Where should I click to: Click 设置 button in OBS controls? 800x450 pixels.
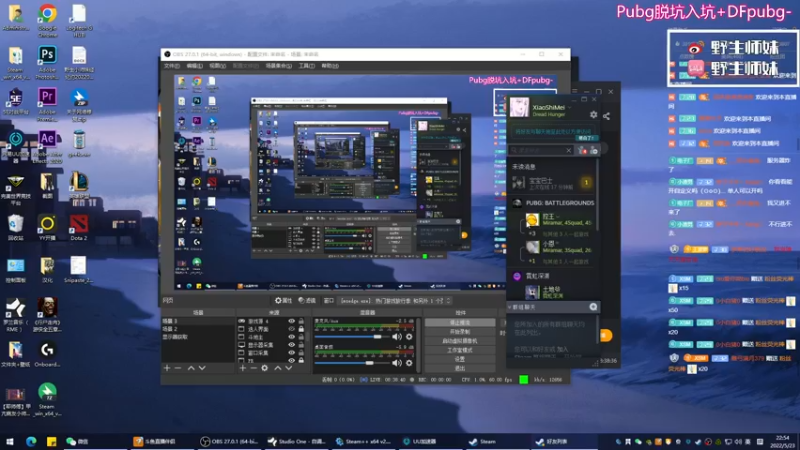click(x=460, y=359)
